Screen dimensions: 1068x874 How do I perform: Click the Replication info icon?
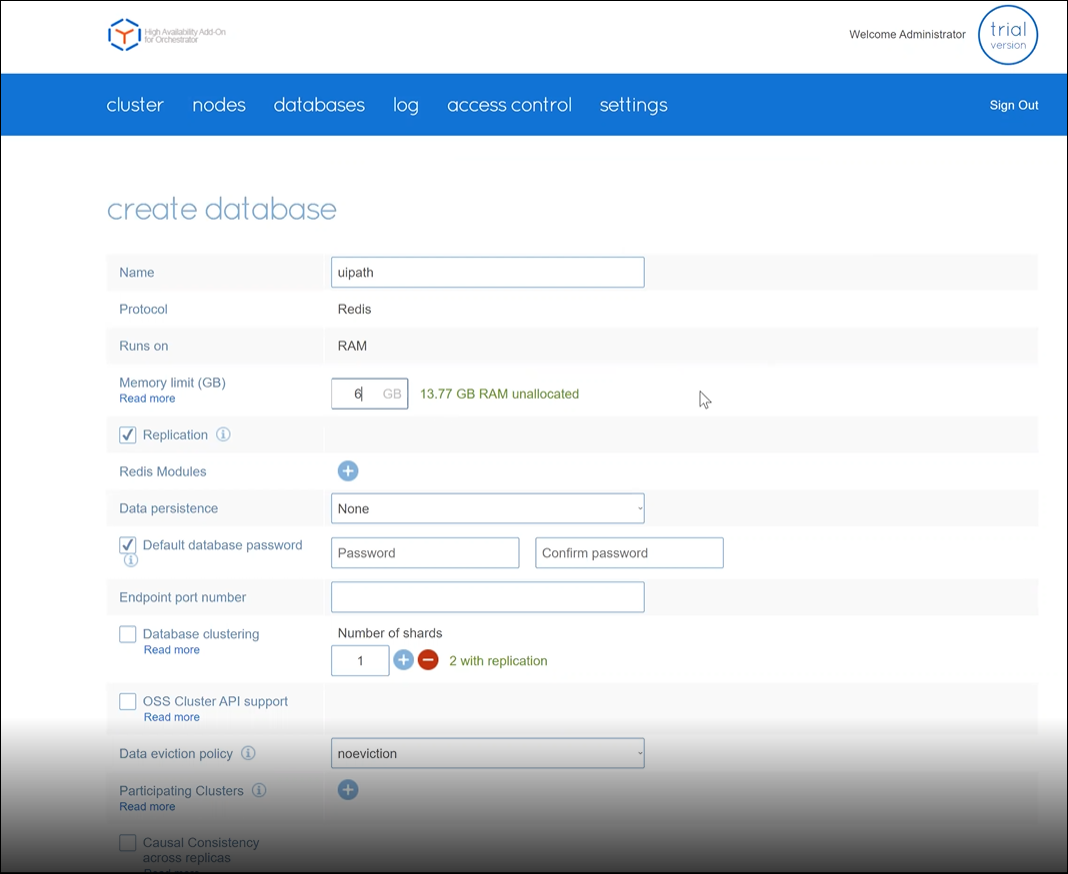coord(224,435)
